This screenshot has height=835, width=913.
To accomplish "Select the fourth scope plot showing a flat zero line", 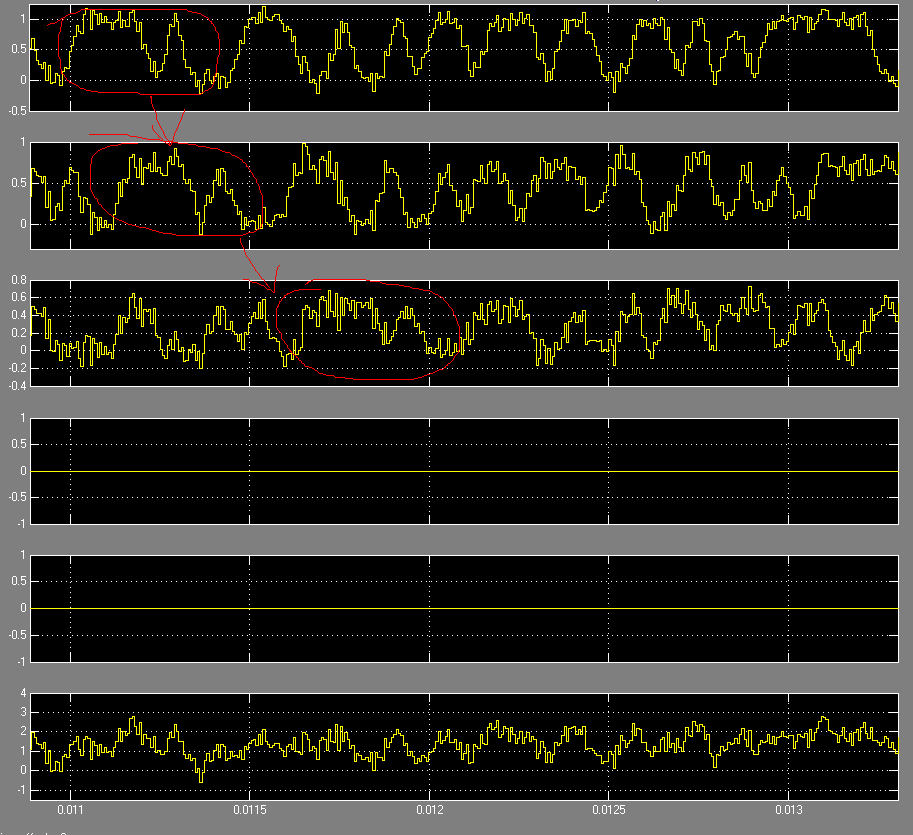I will 464,471.
